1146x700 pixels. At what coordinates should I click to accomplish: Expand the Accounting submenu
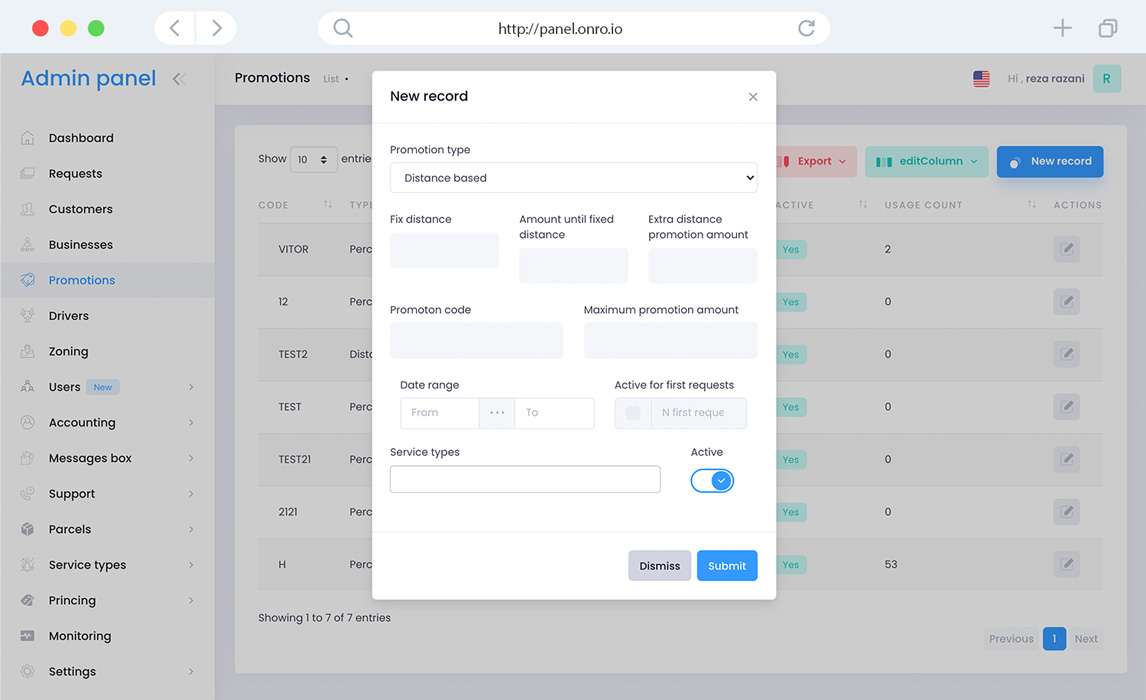click(x=190, y=423)
